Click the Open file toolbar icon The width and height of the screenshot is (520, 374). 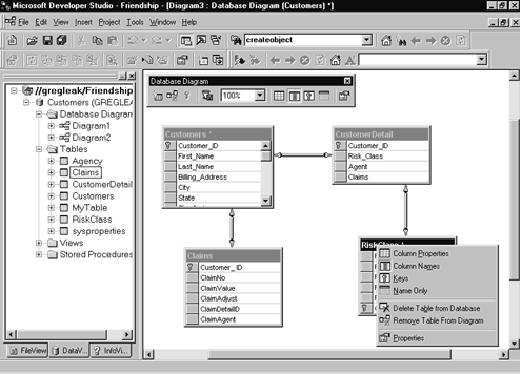[32, 41]
